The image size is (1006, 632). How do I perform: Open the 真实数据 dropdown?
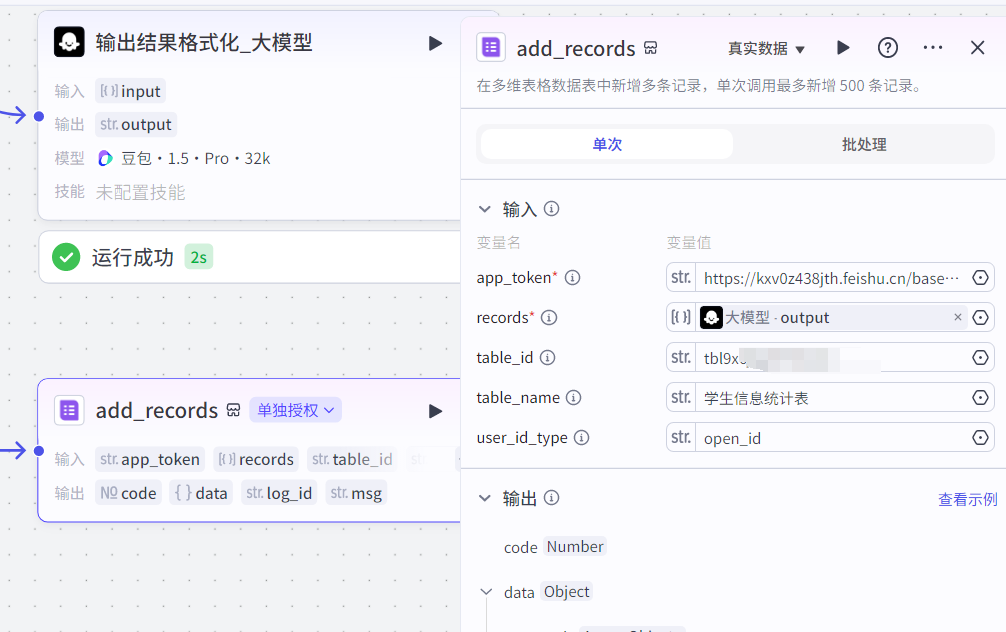766,49
